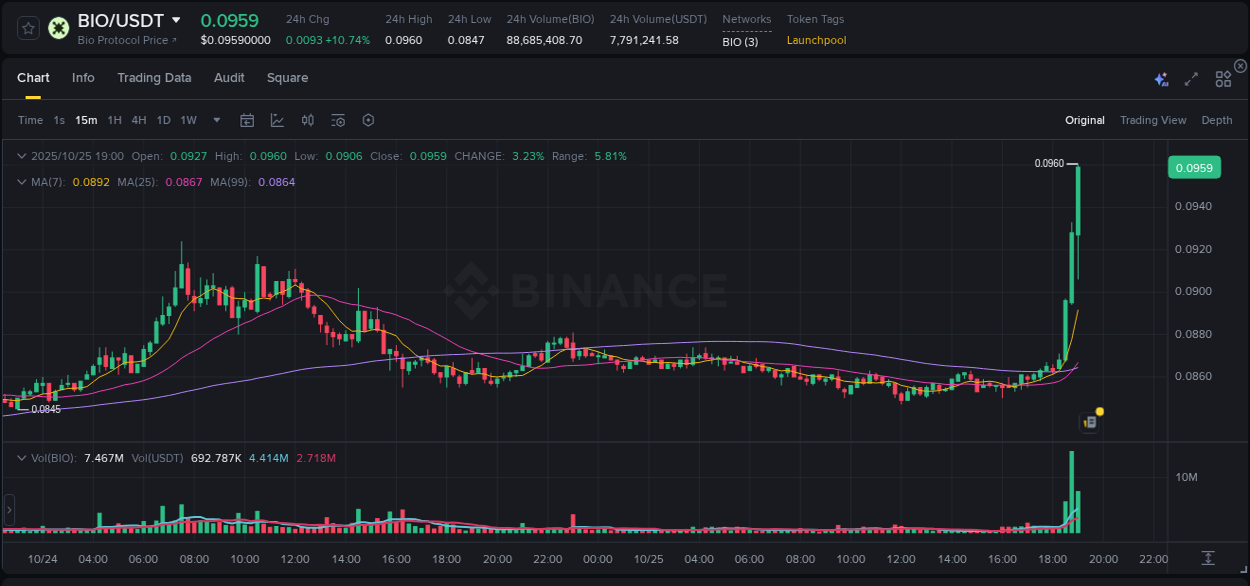1250x586 pixels.
Task: Open the indicator display settings icon
Action: pos(338,120)
